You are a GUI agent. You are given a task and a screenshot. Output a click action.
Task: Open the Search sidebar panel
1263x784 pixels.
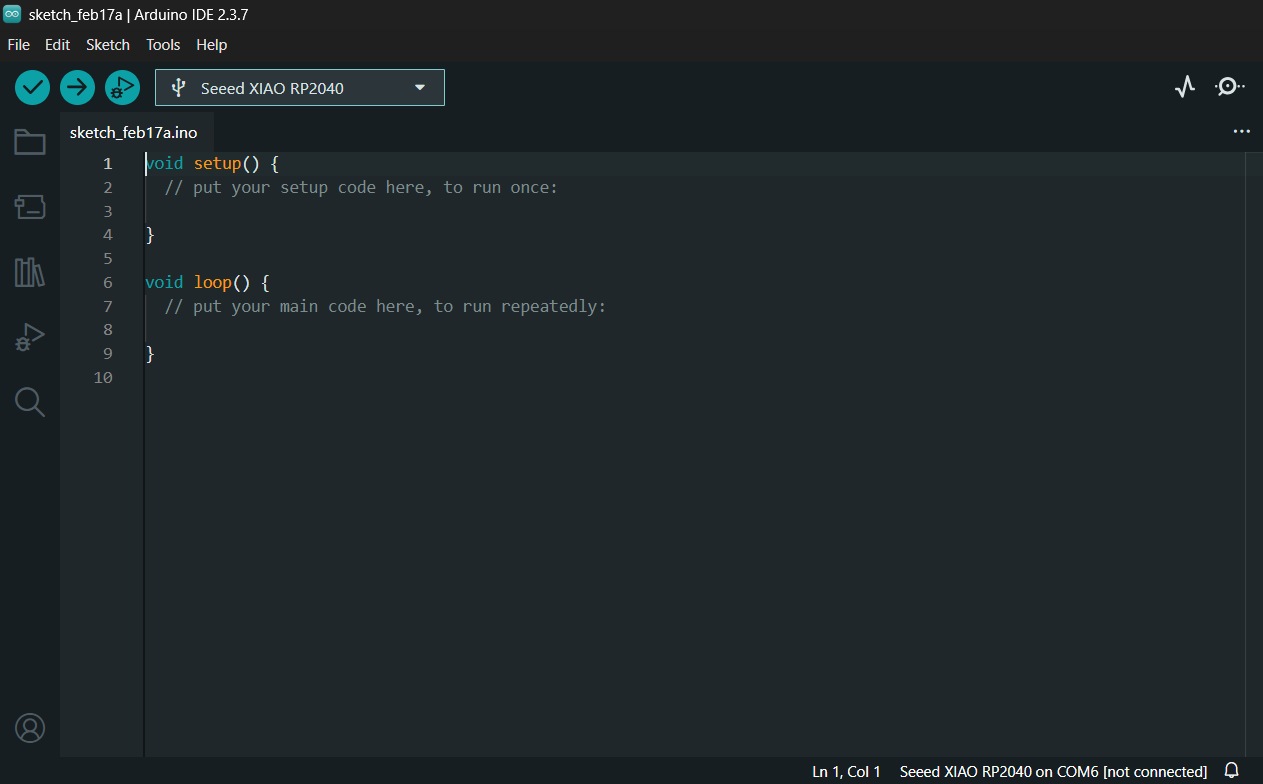(x=30, y=402)
